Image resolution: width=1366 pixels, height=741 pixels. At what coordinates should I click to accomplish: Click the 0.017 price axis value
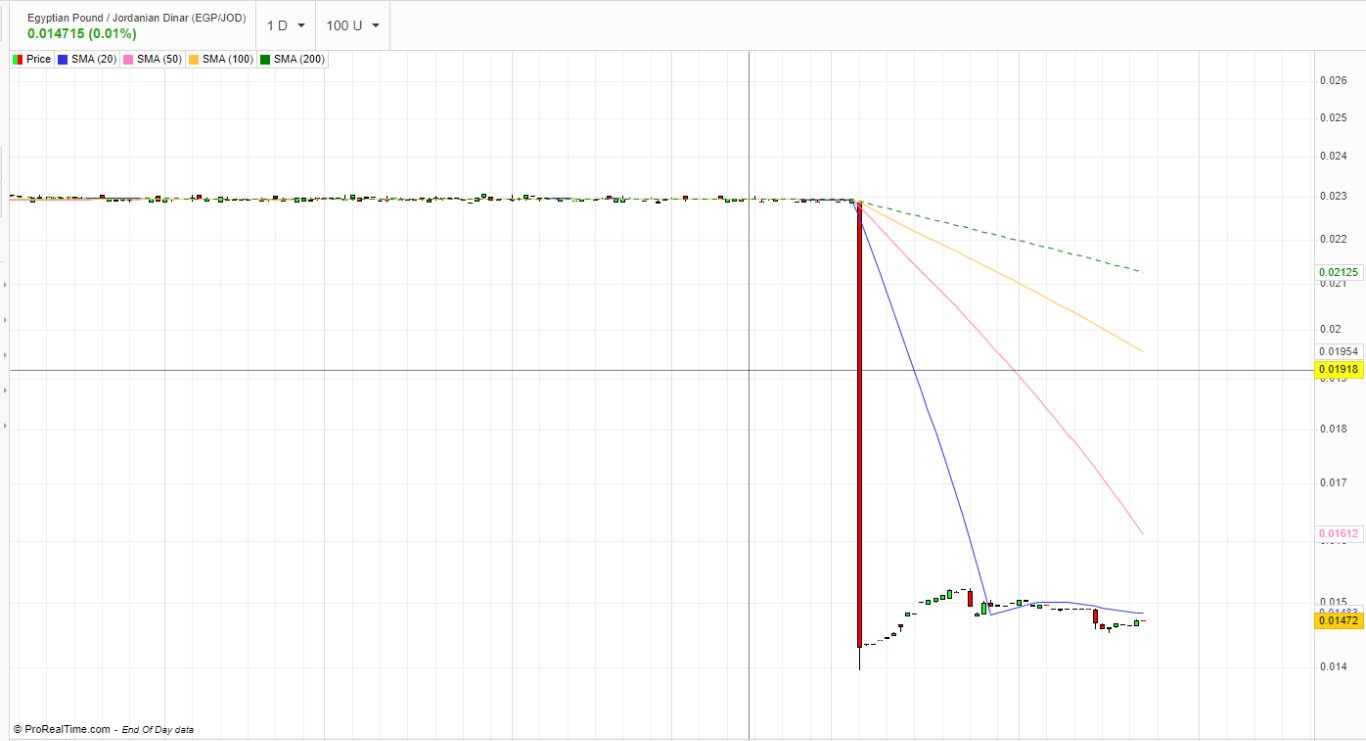[x=1332, y=483]
